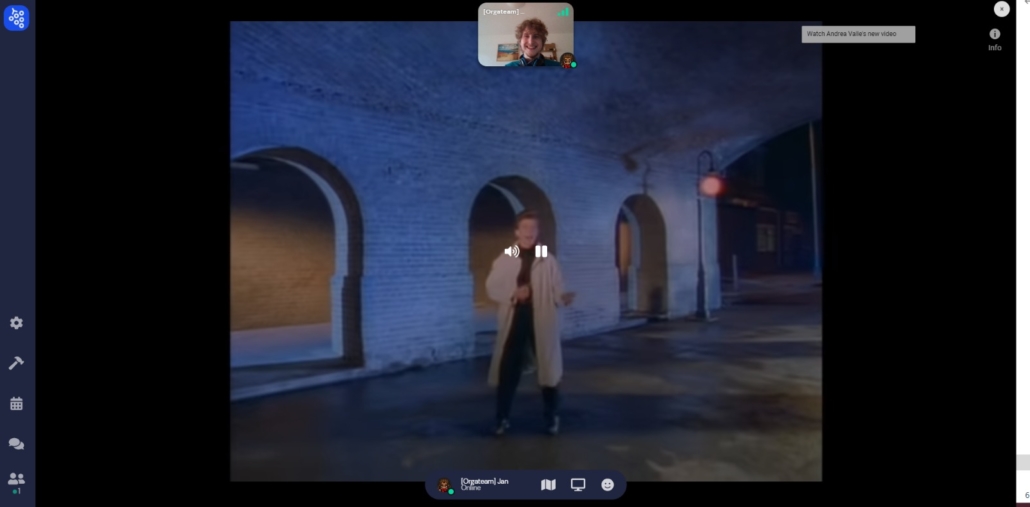
Task: Click the small avatar badge on webcam tile
Action: (567, 59)
